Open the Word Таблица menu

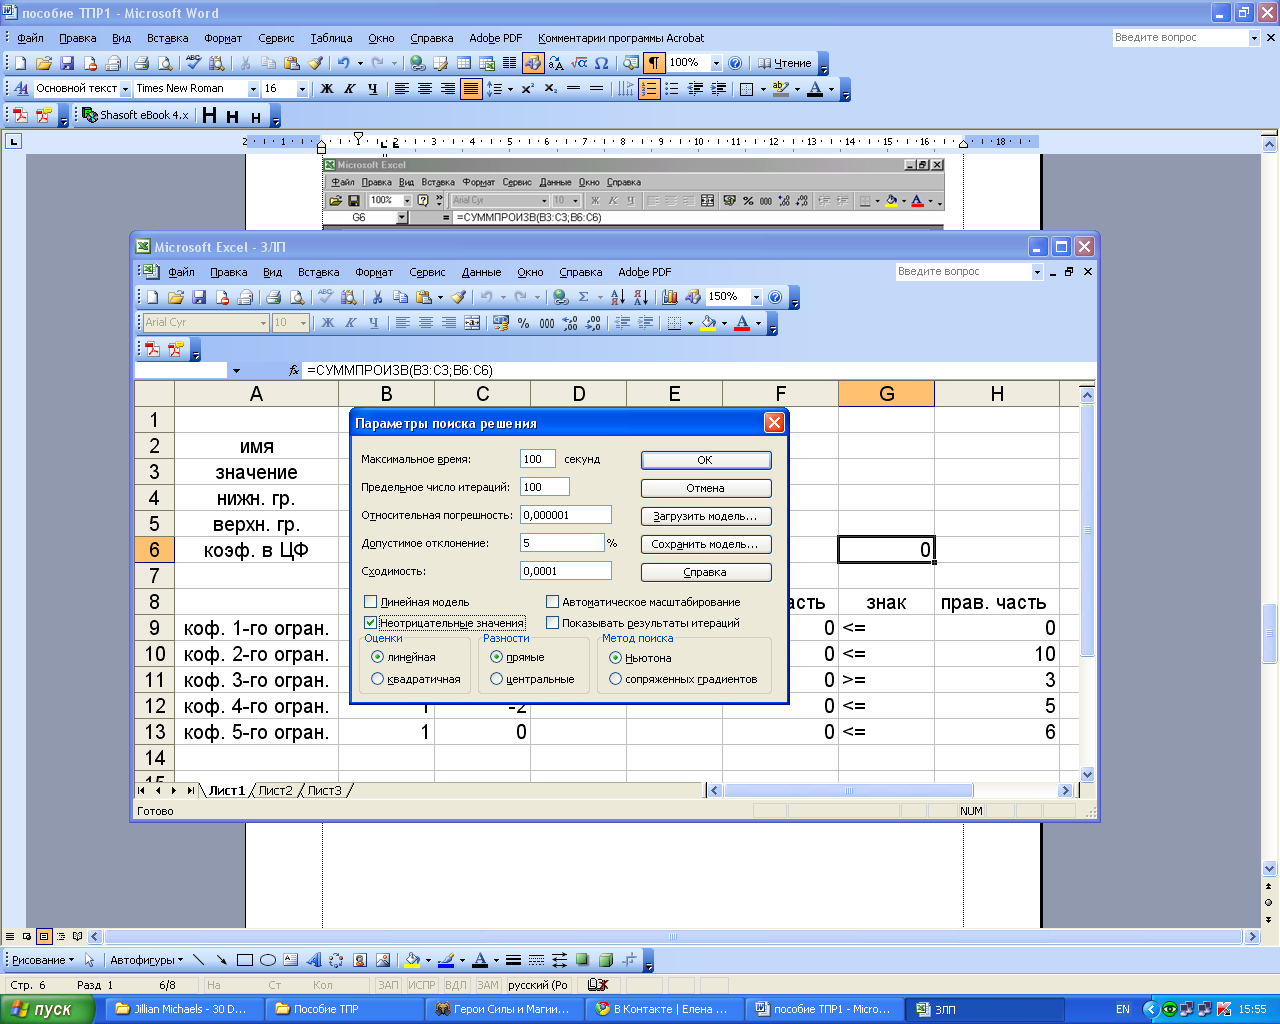point(331,38)
